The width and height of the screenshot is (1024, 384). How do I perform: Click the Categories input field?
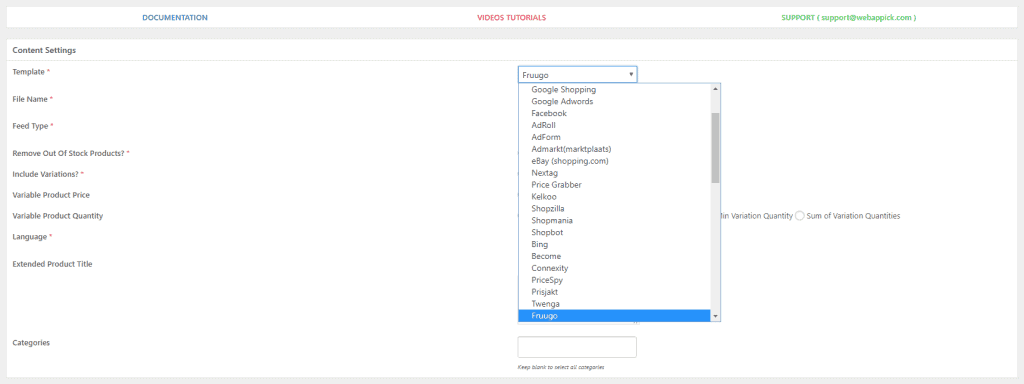[577, 347]
